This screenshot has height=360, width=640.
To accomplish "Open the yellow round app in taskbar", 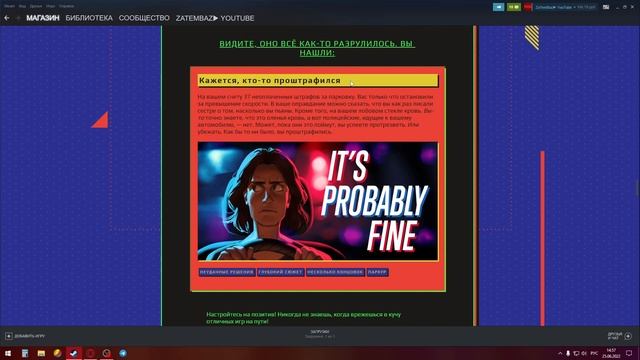I will click(58, 353).
